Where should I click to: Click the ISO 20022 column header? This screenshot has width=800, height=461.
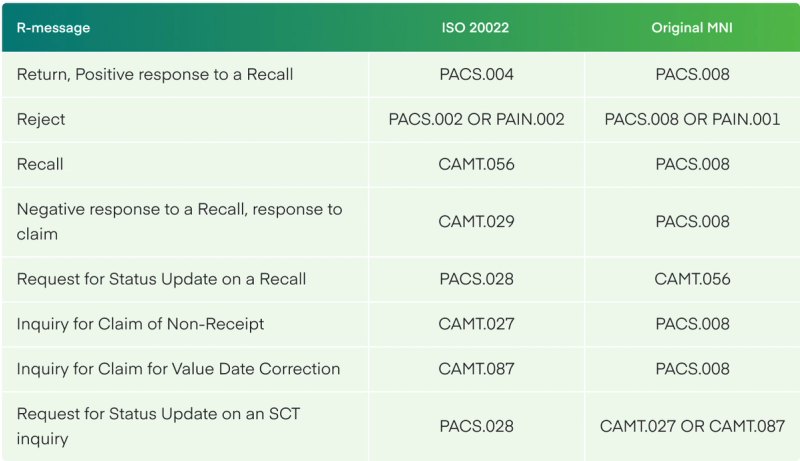[x=475, y=28]
